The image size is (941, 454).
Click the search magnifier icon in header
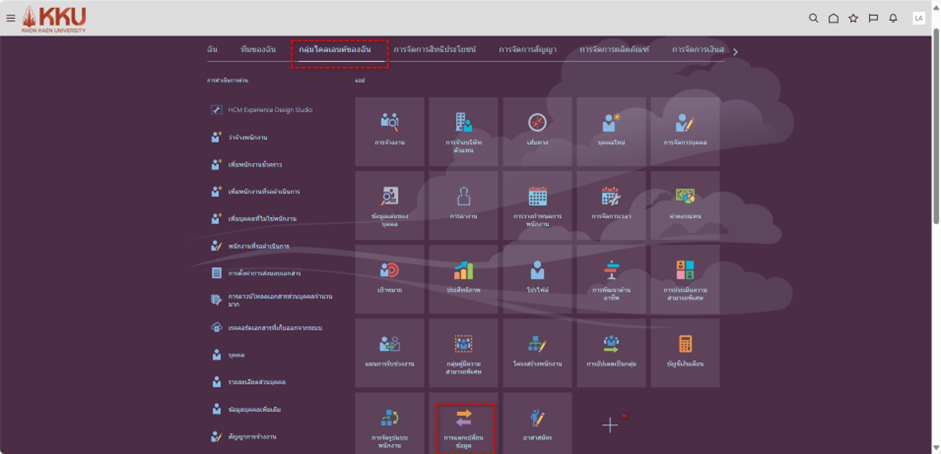point(813,18)
